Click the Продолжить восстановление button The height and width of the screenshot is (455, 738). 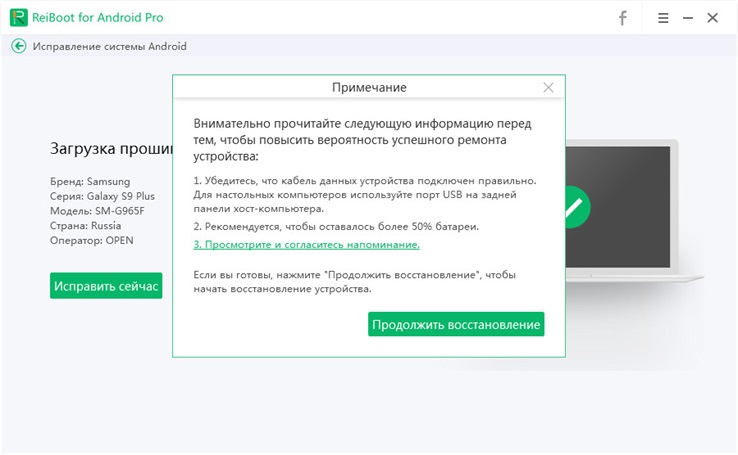456,324
